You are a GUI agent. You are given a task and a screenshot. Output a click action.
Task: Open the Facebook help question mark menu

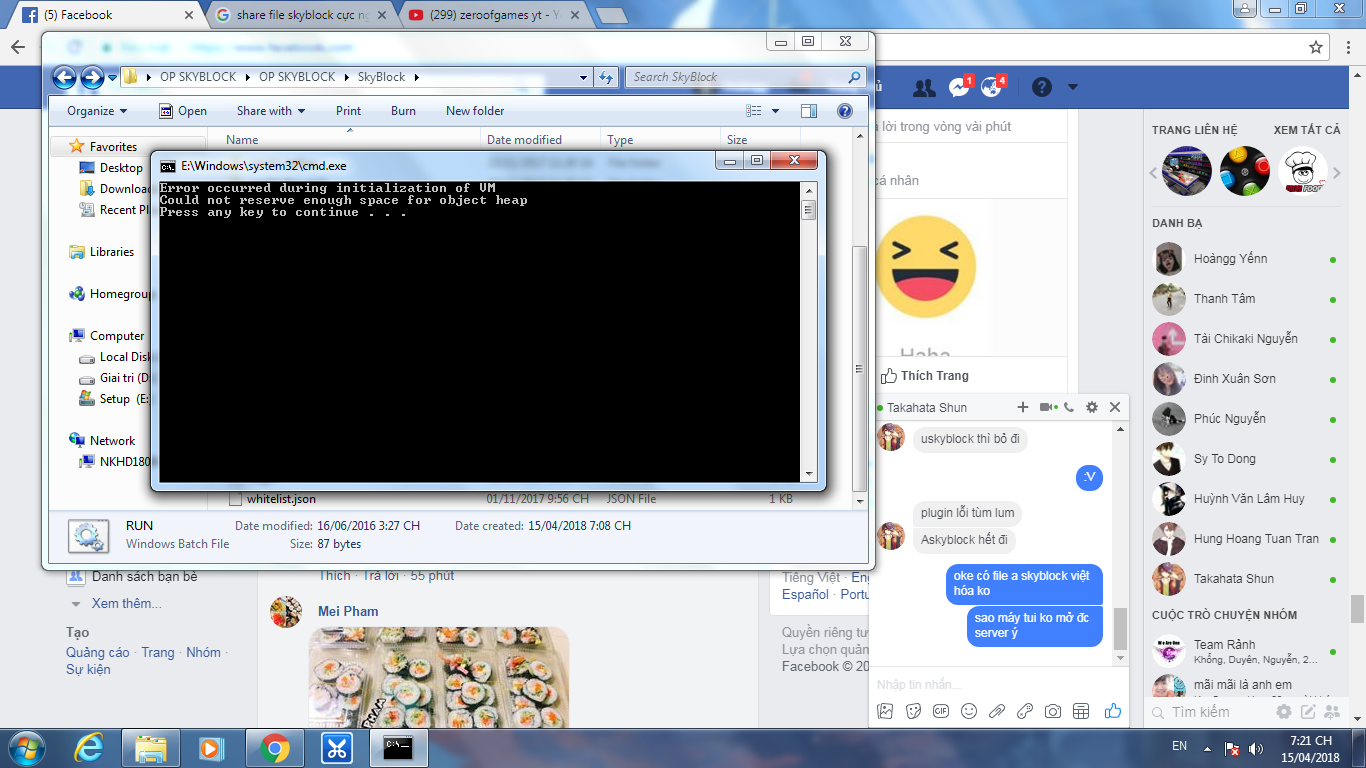[x=1042, y=88]
